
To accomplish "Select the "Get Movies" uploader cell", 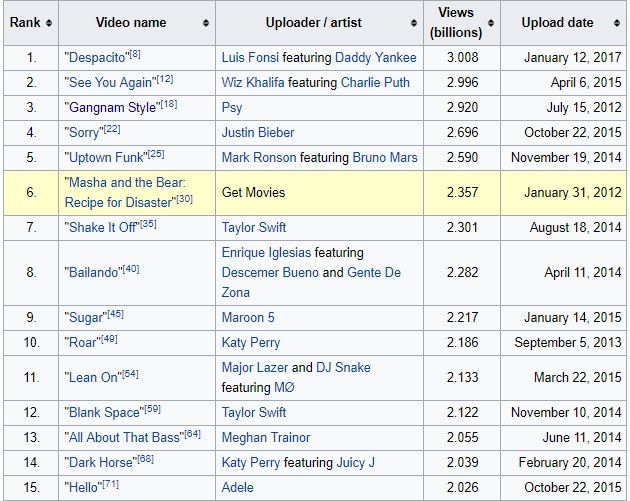I will click(319, 193).
